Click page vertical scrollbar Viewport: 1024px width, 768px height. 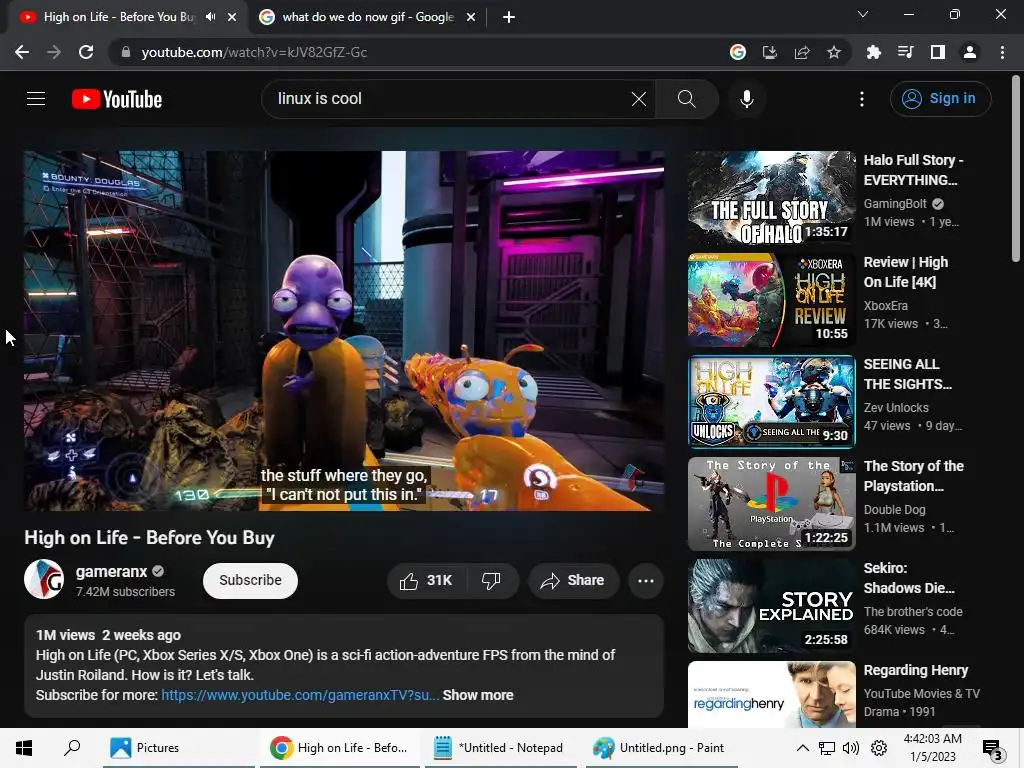(x=1016, y=169)
